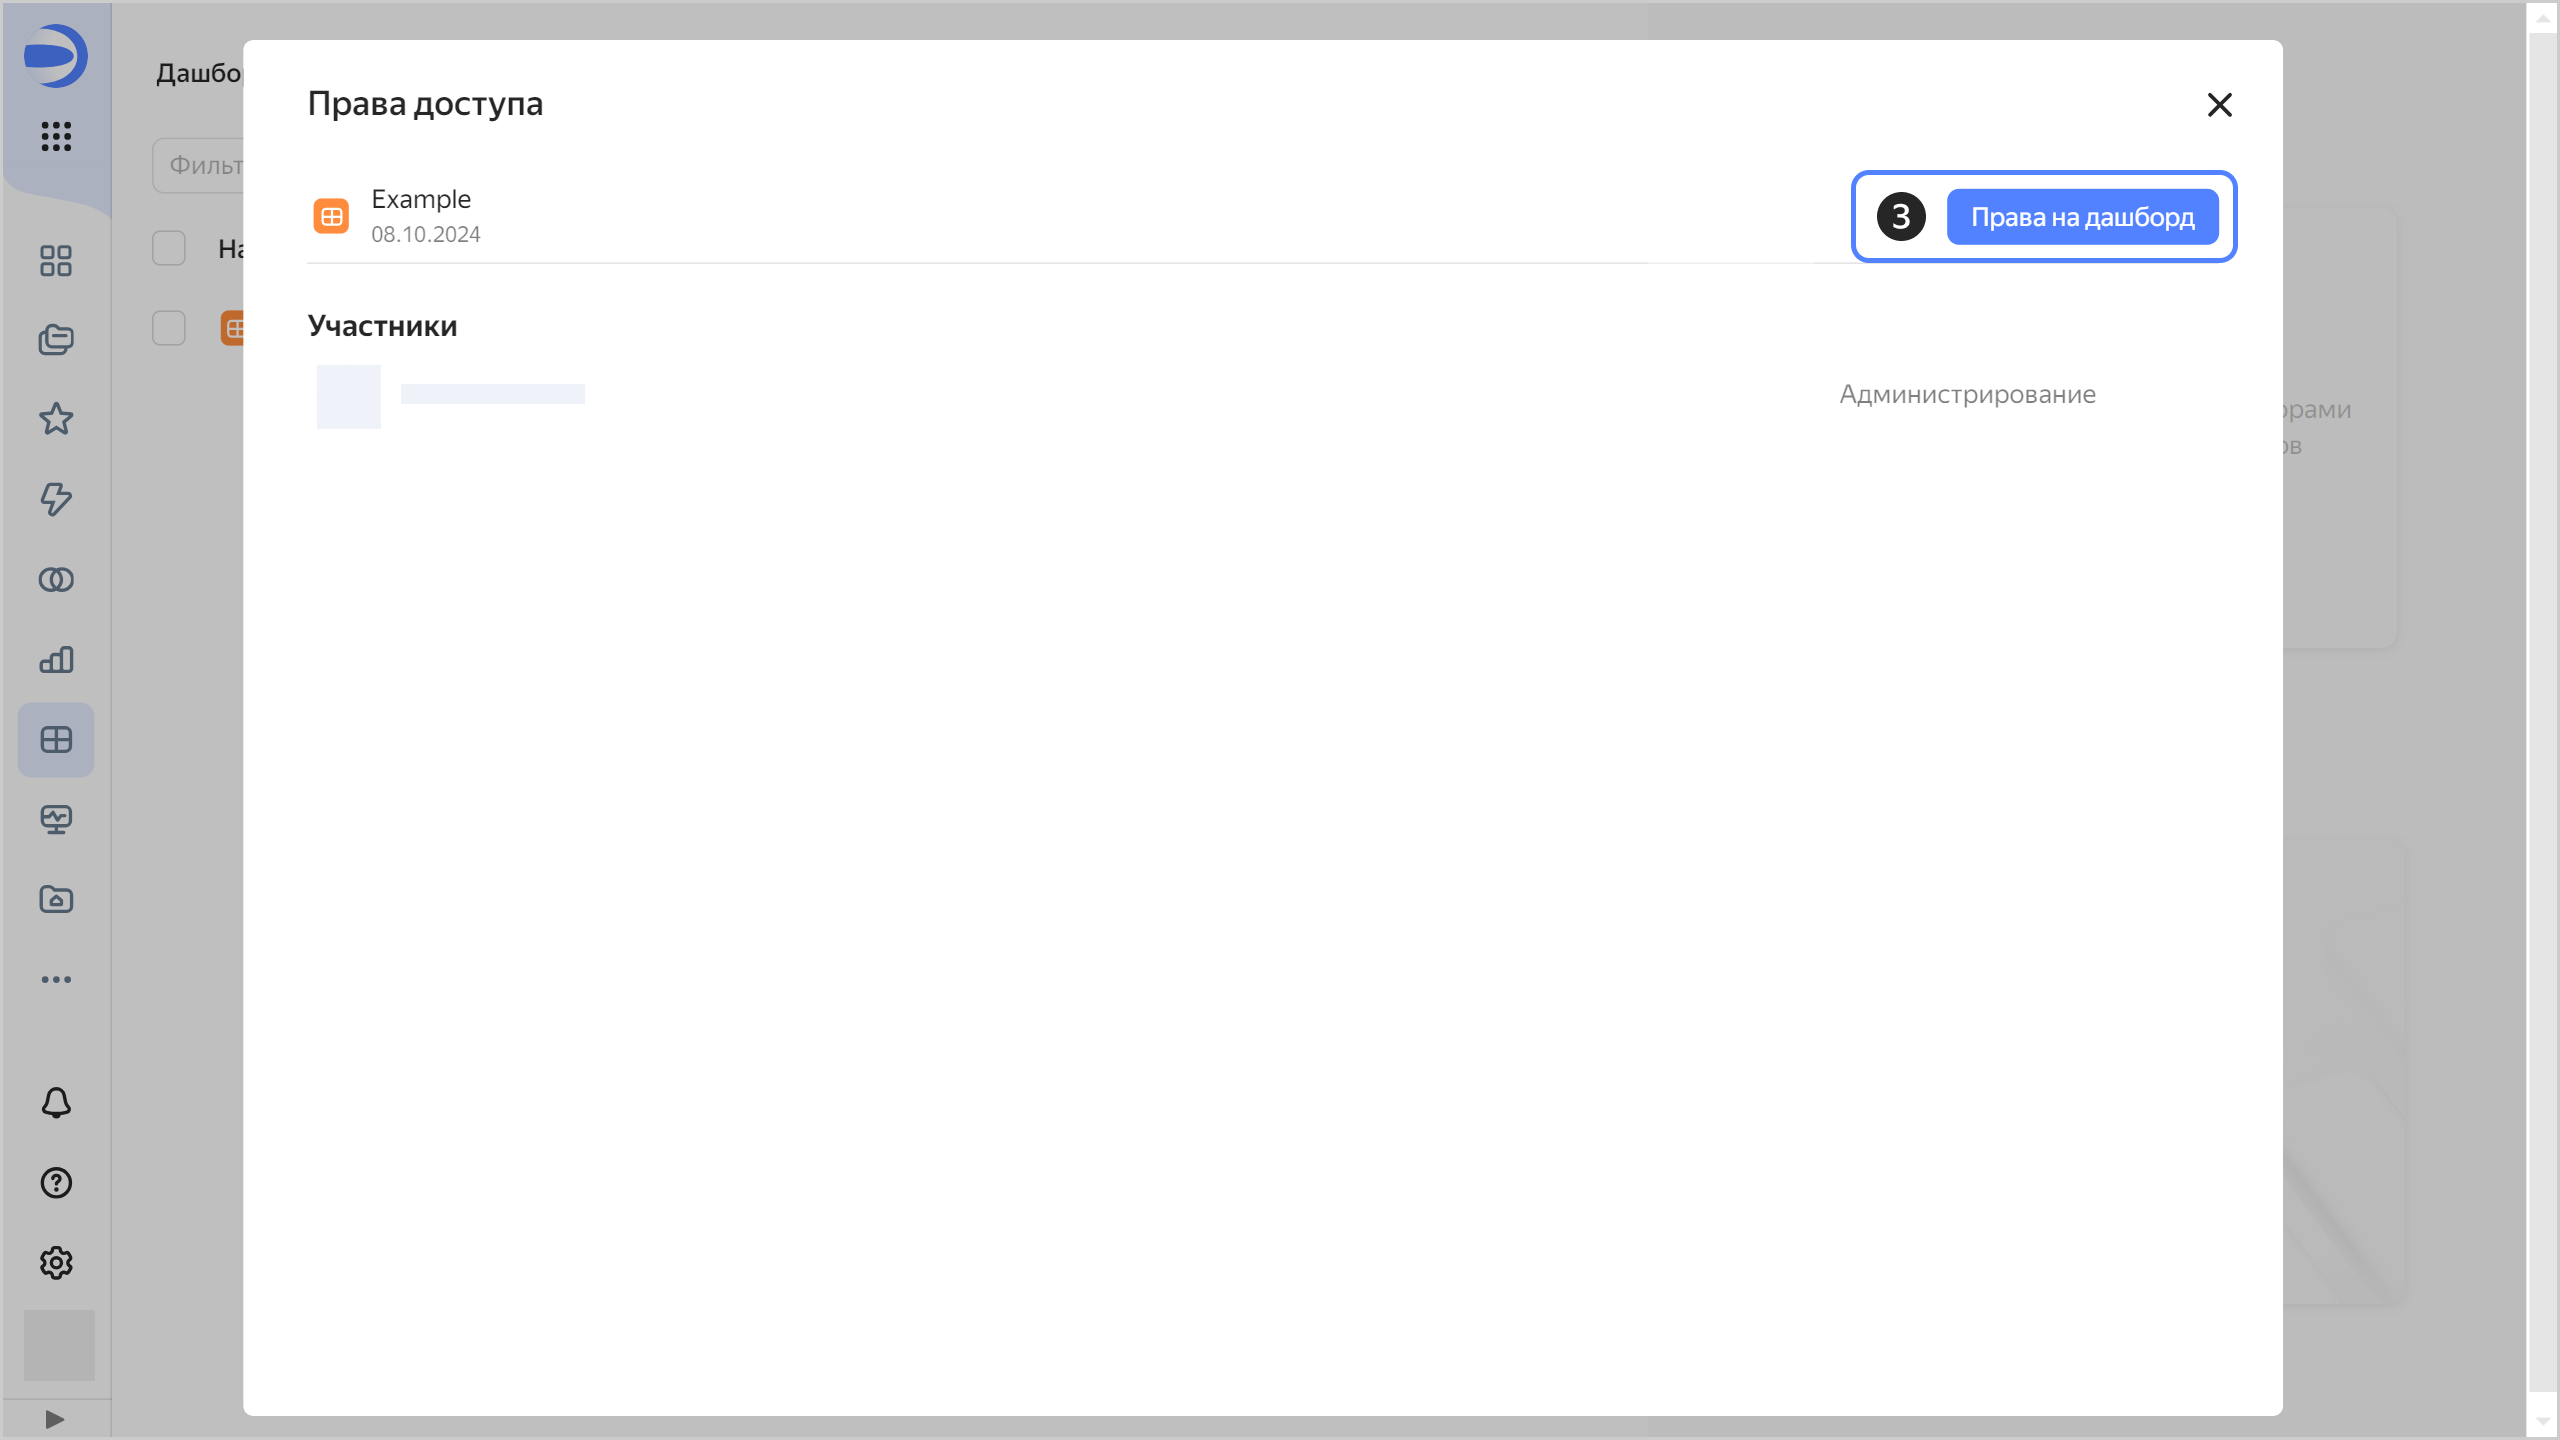Screen dimensions: 2560x1440
Task: Open Datasets overlapping circles icon
Action: pos(56,580)
